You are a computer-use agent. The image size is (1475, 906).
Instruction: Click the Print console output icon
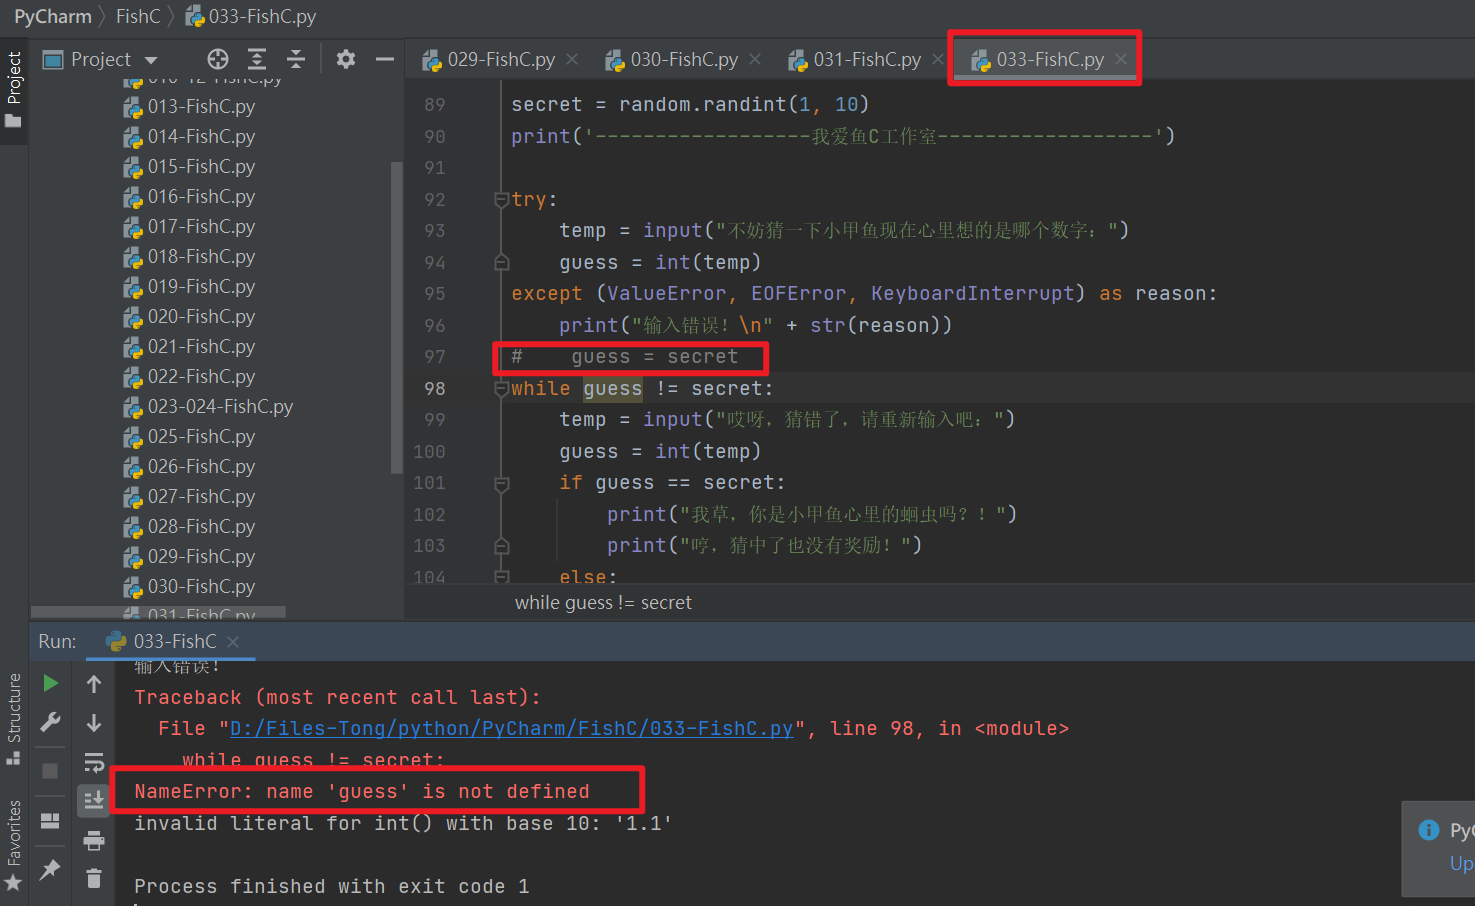coord(94,840)
